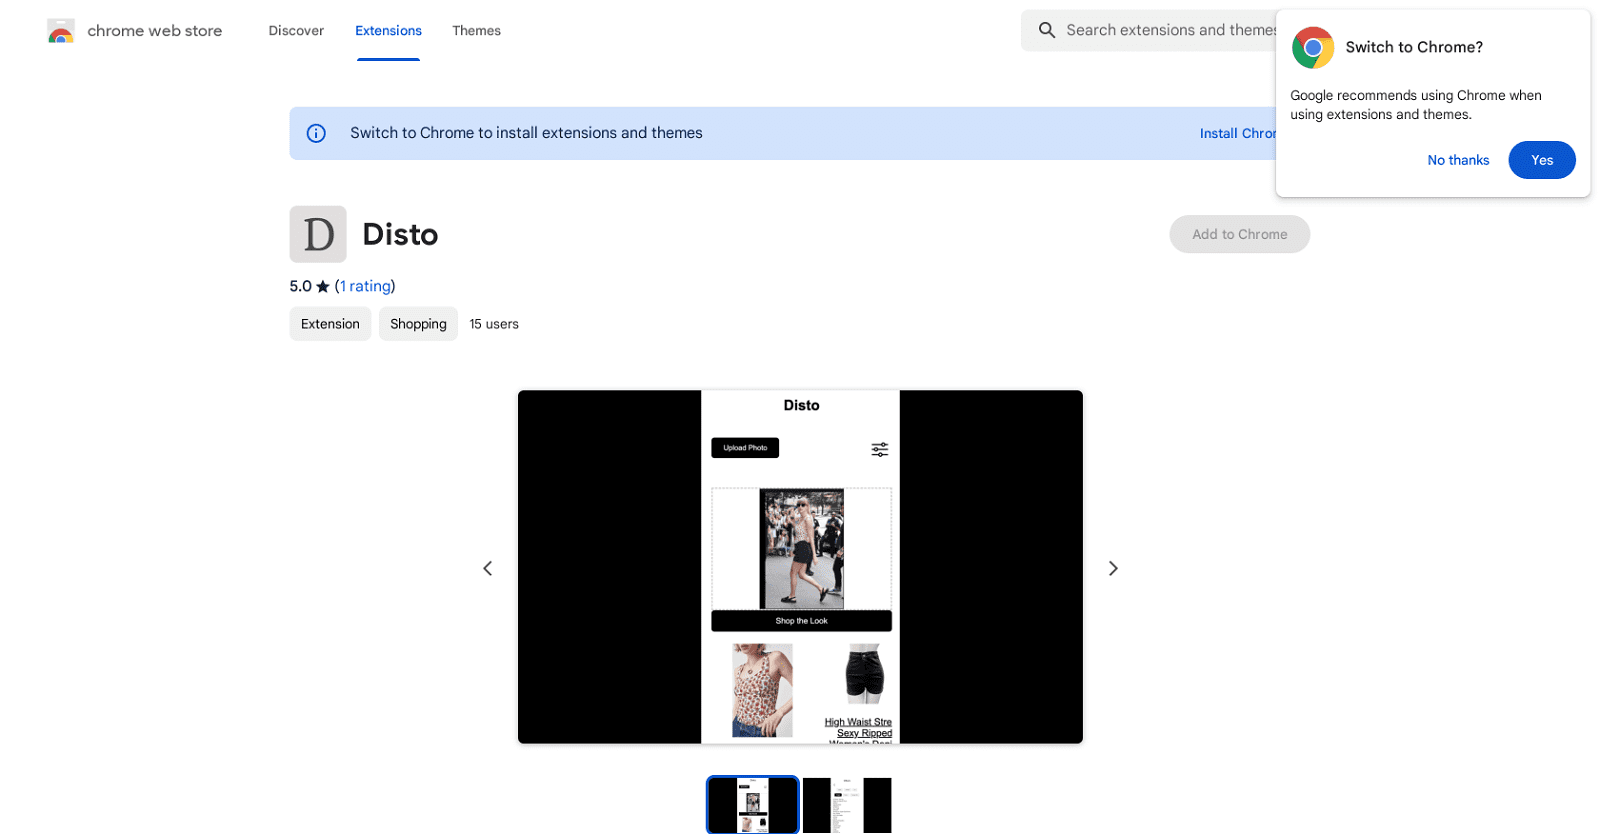Screen dimensions: 1600x834
Task: Click the Chrome Web Store rainbow logo
Action: point(61,31)
